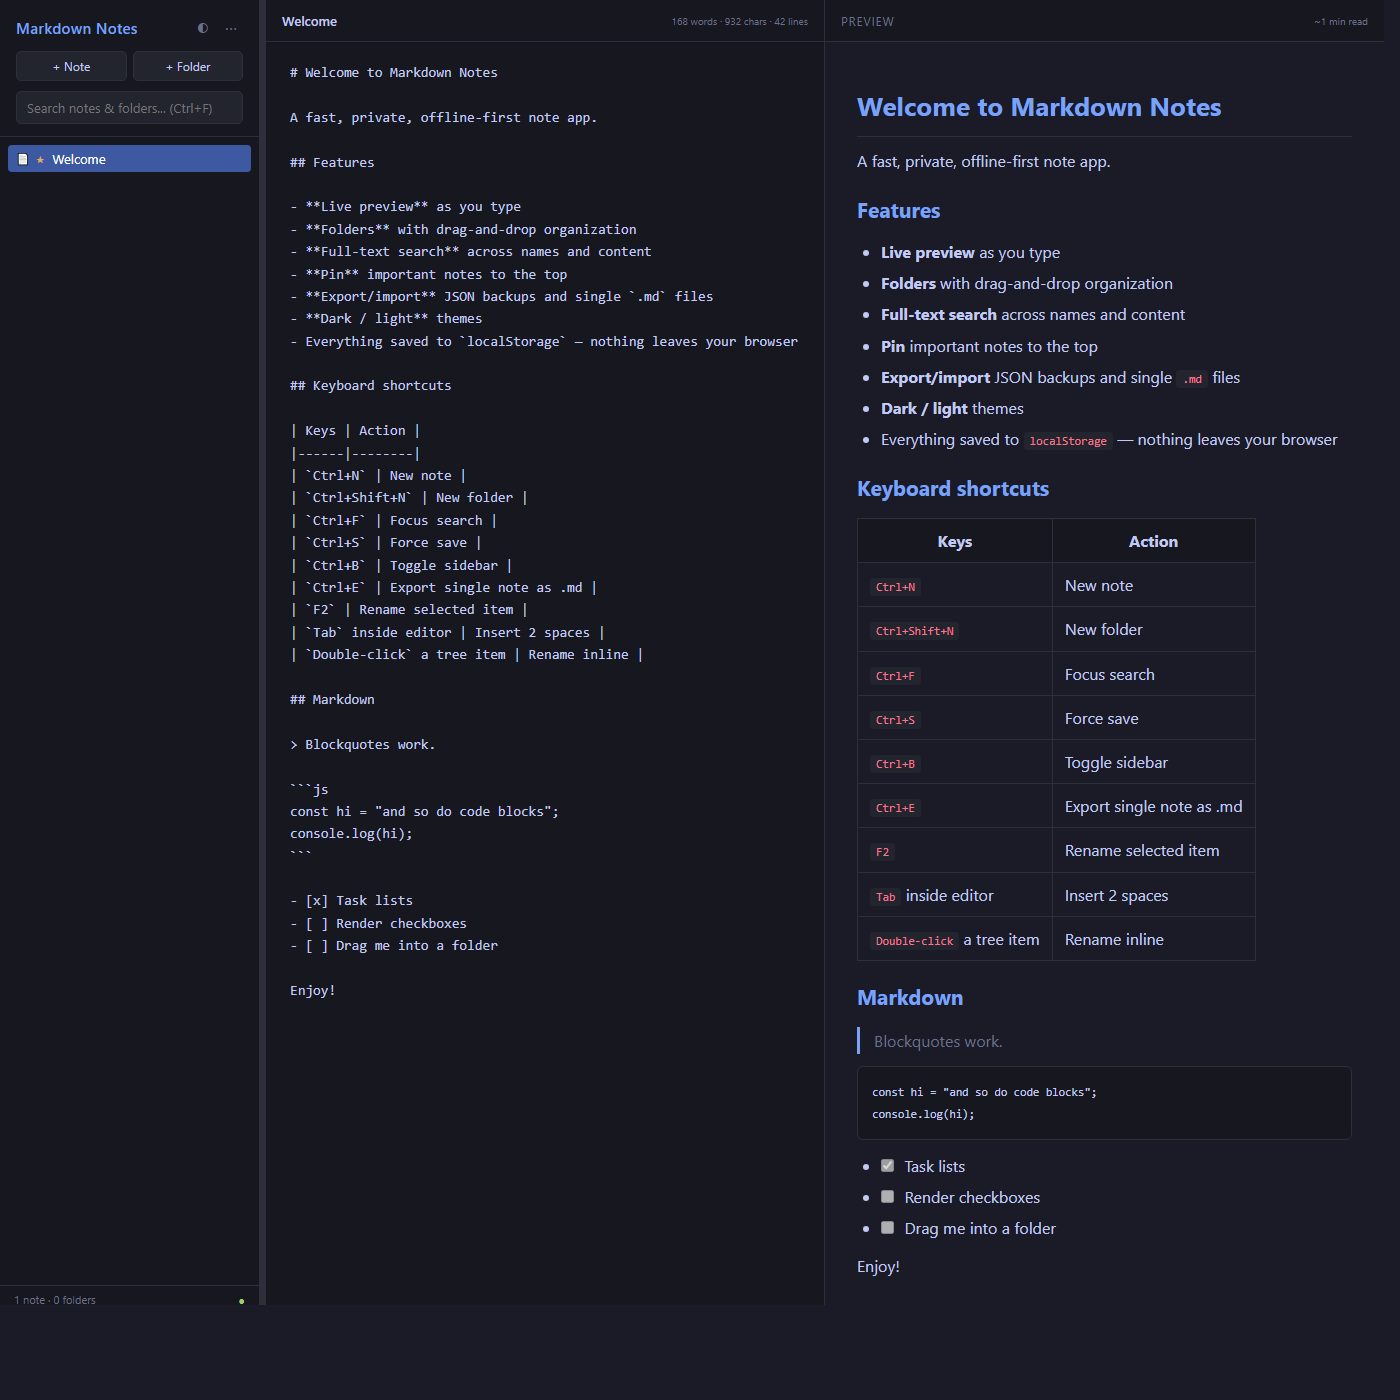The height and width of the screenshot is (1400, 1400).
Task: Place cursor on - [x] Task lists editor line
Action: (351, 900)
